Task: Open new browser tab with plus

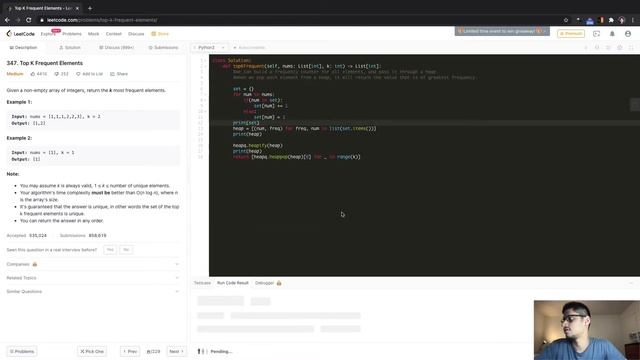Action: [x=90, y=8]
